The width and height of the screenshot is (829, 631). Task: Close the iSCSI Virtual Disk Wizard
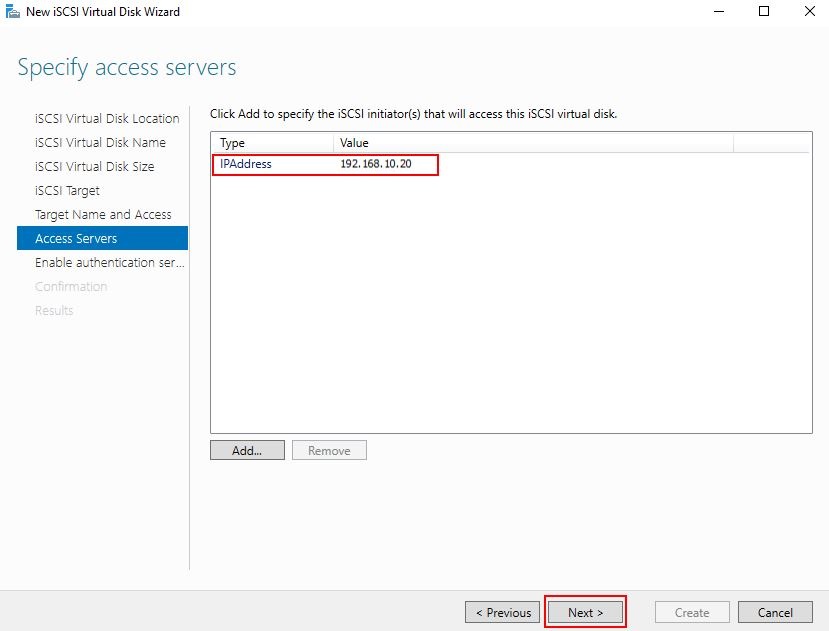(809, 11)
